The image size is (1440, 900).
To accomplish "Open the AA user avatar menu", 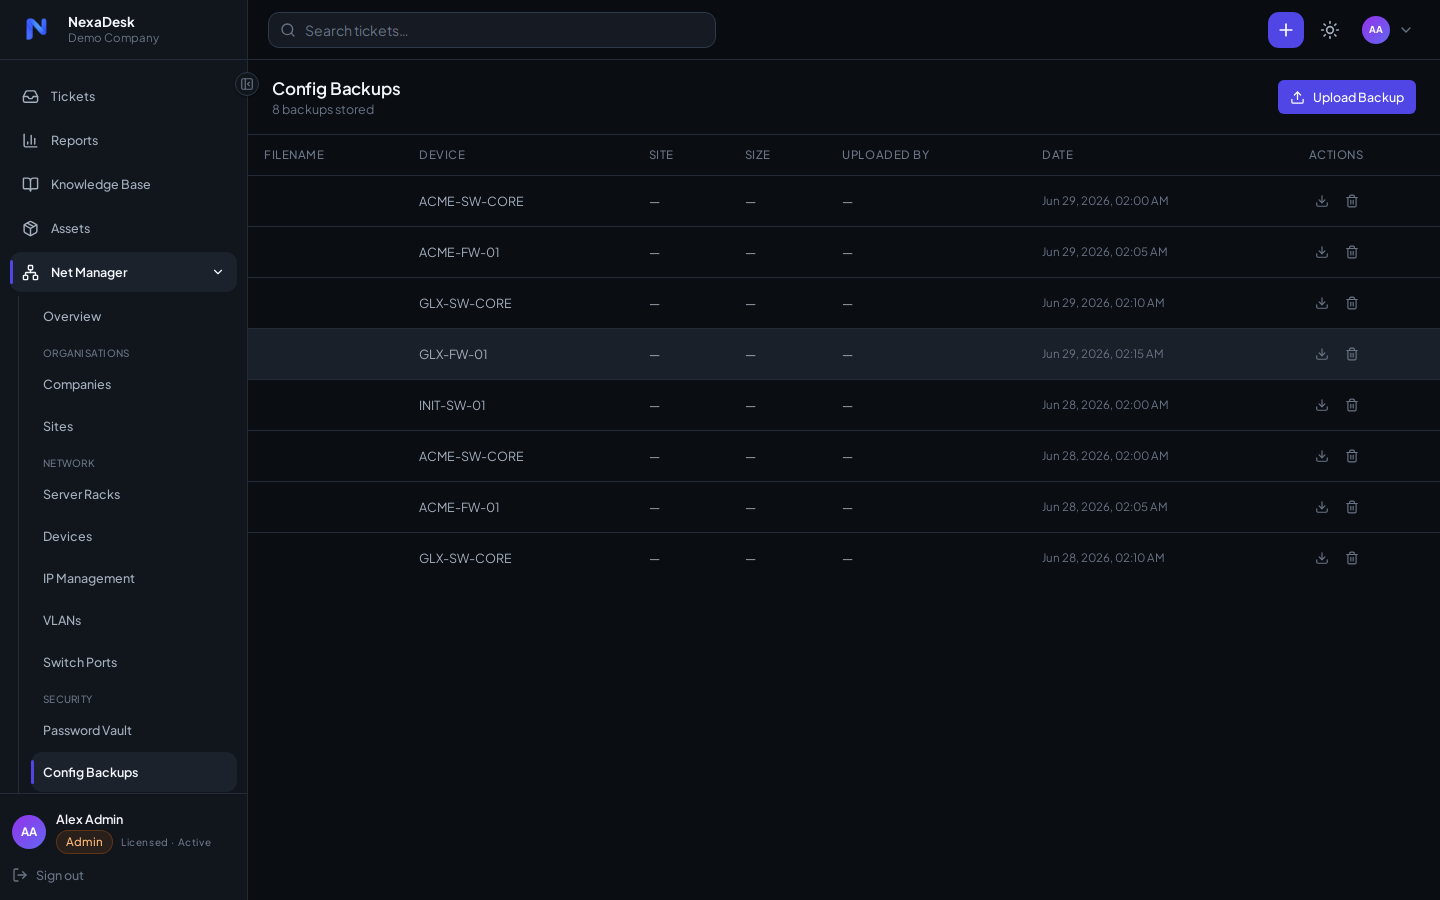I will point(1376,30).
